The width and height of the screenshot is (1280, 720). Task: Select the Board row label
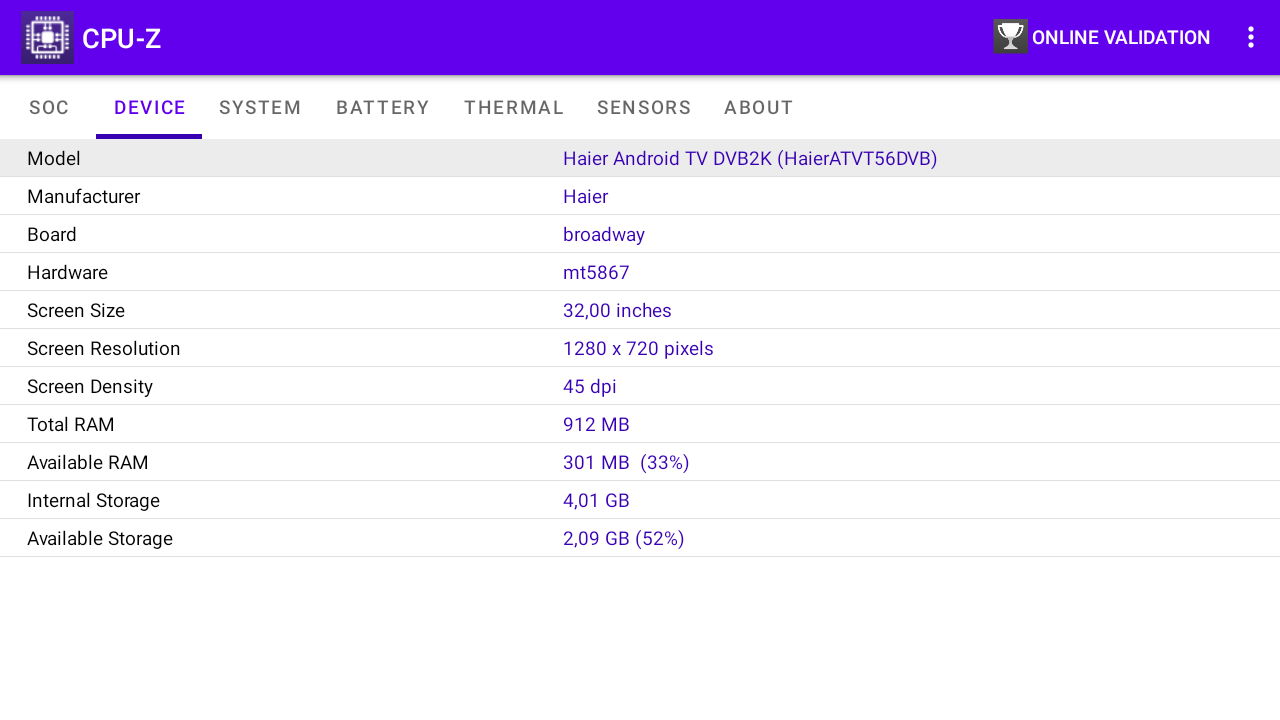pos(52,234)
